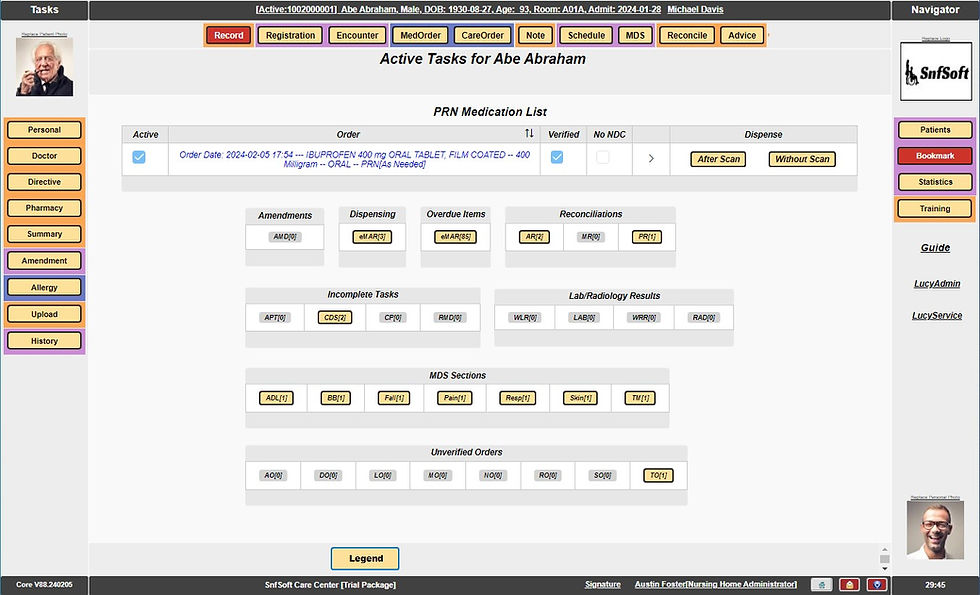Open the Resp[1] MDS section
The height and width of the screenshot is (595, 980).
tap(518, 398)
